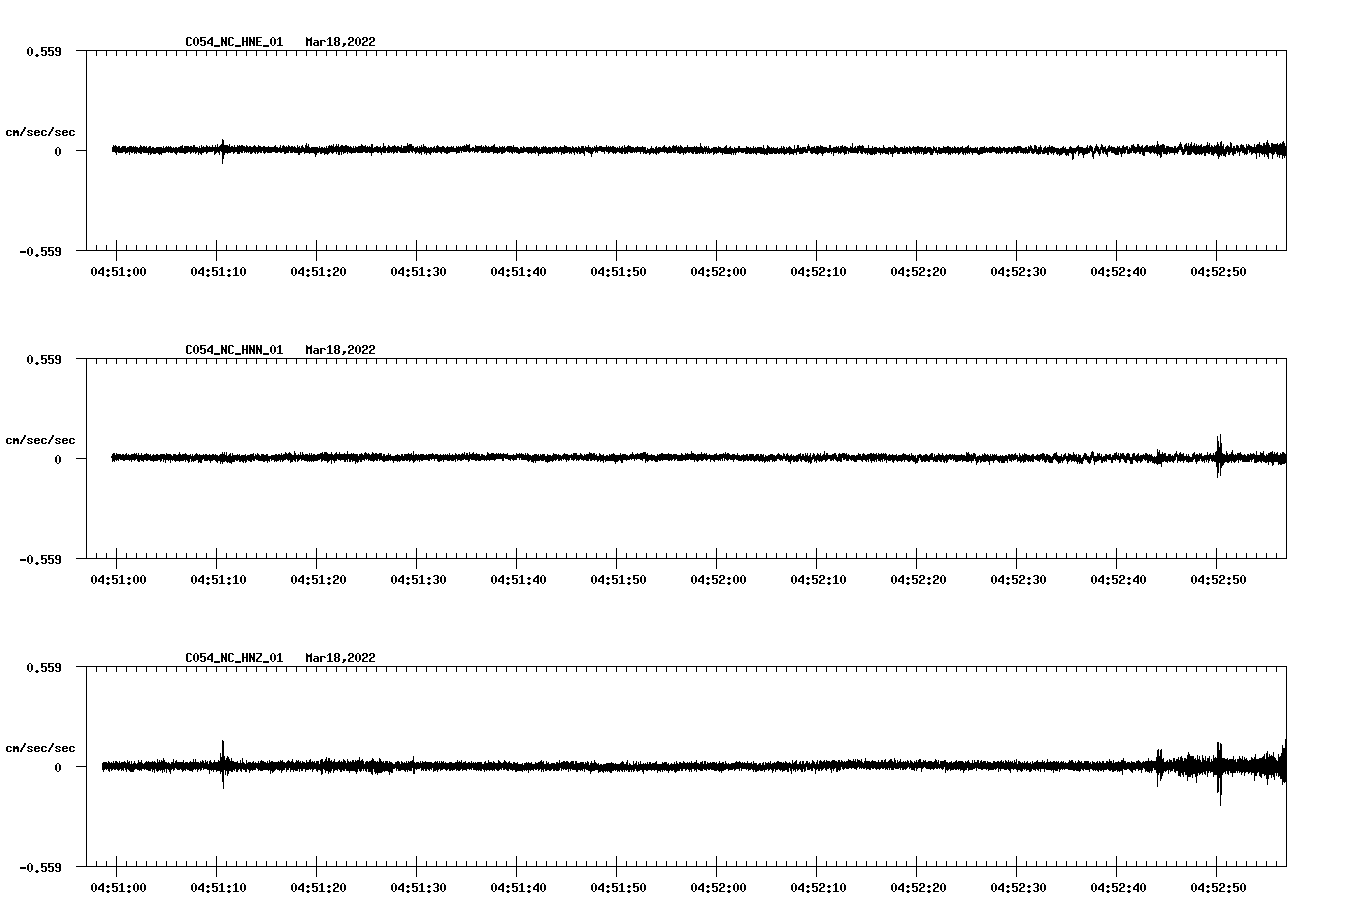Click the 04:52:20 time label under the HNE plot

[918, 272]
